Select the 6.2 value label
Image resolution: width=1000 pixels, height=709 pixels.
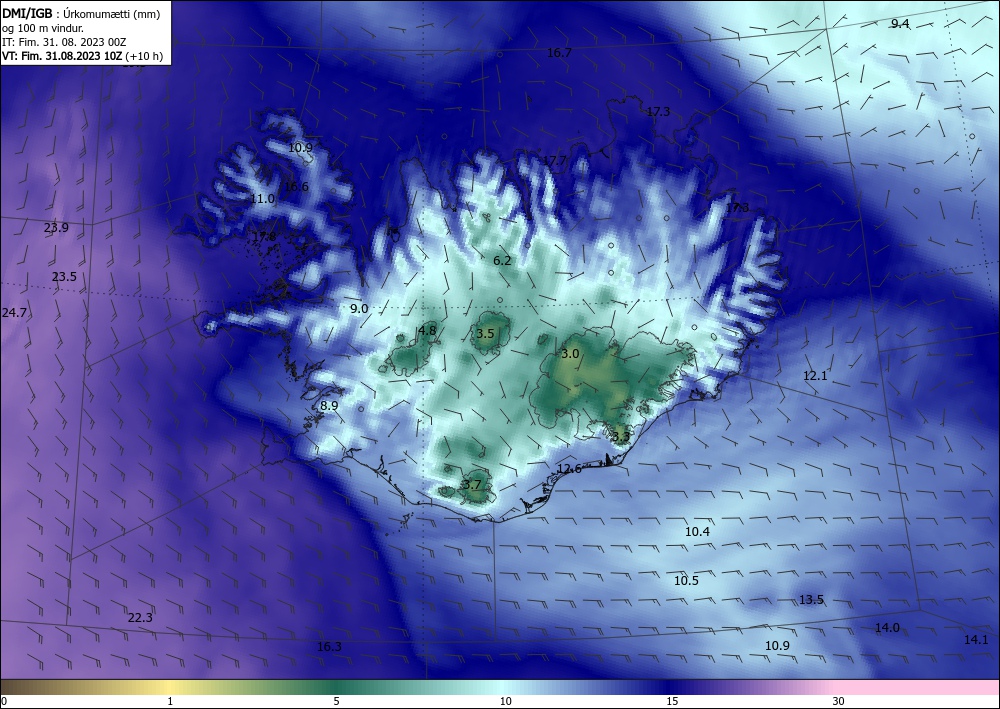(503, 260)
